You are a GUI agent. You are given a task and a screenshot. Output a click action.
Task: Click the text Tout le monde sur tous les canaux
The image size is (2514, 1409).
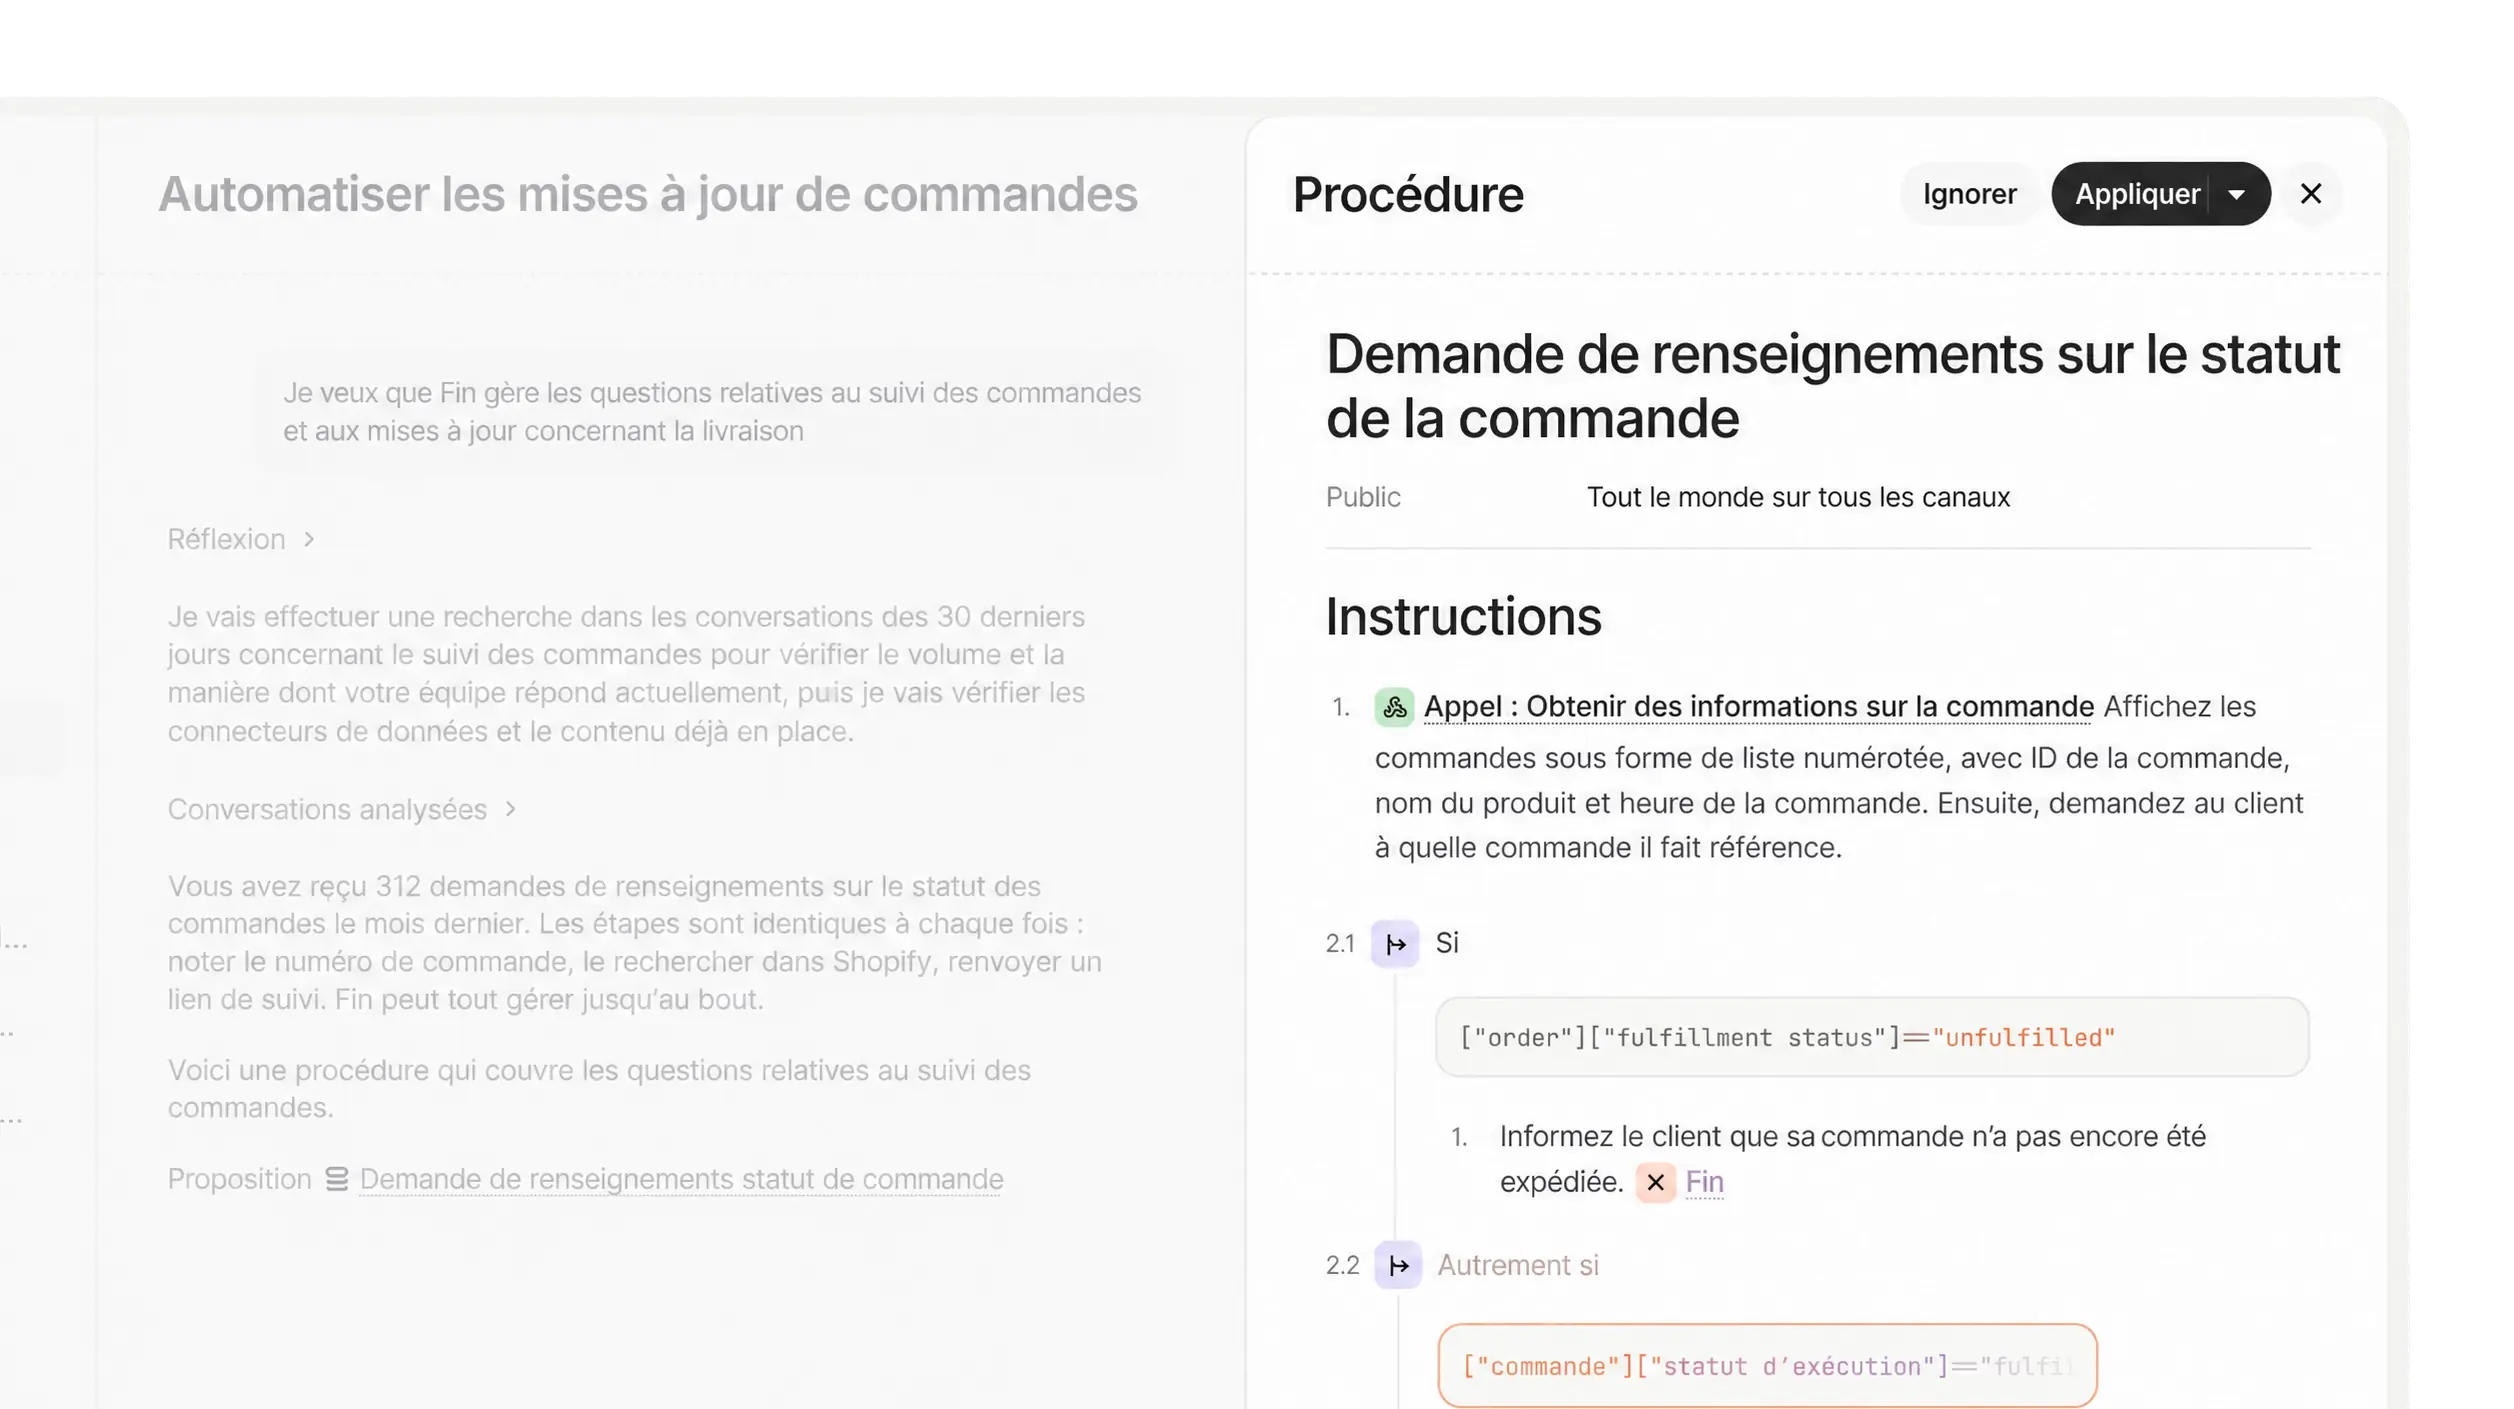tap(1798, 497)
